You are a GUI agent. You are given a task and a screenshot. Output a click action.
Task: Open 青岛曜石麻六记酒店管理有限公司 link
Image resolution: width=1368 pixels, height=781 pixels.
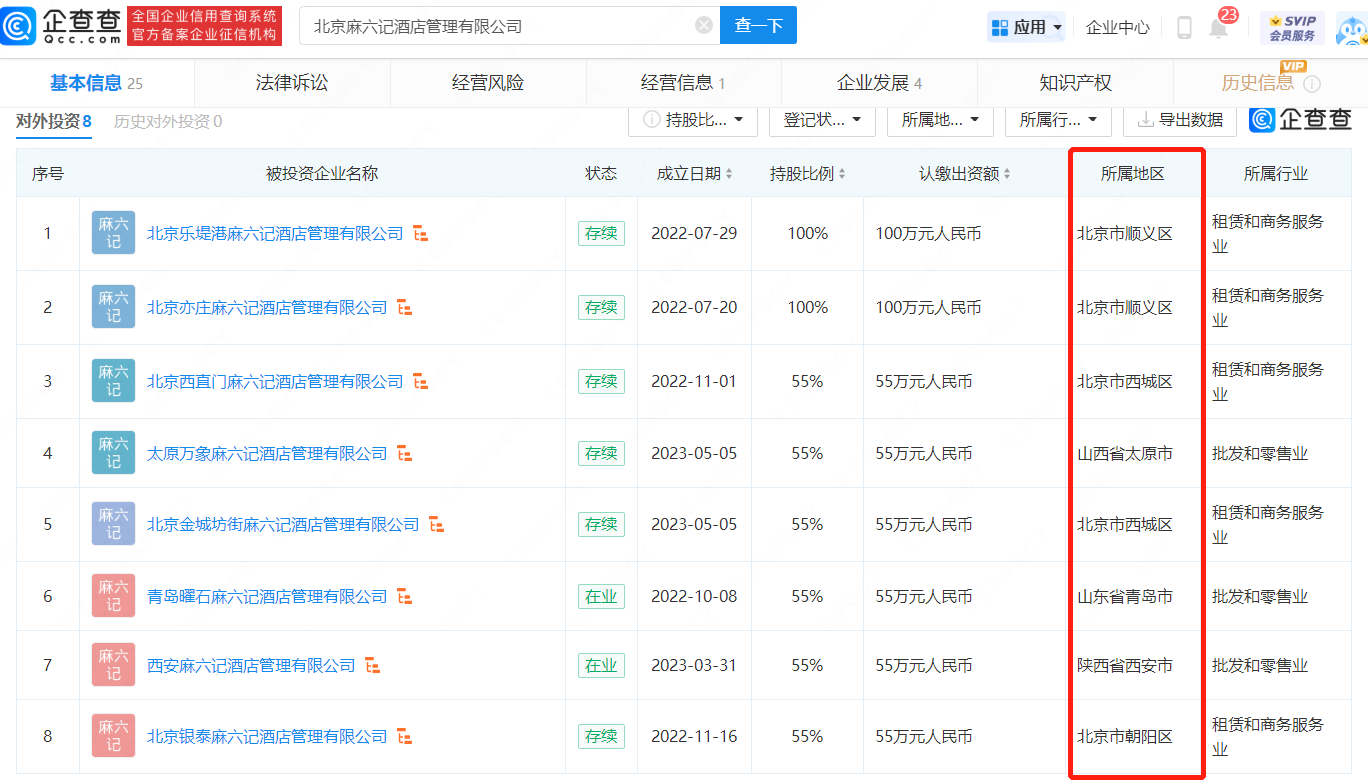pos(267,597)
